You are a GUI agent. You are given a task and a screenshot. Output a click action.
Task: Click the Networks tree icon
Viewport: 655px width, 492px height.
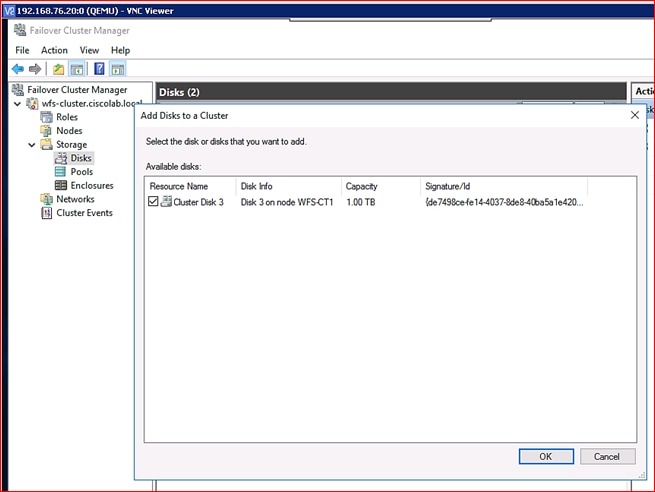point(46,199)
